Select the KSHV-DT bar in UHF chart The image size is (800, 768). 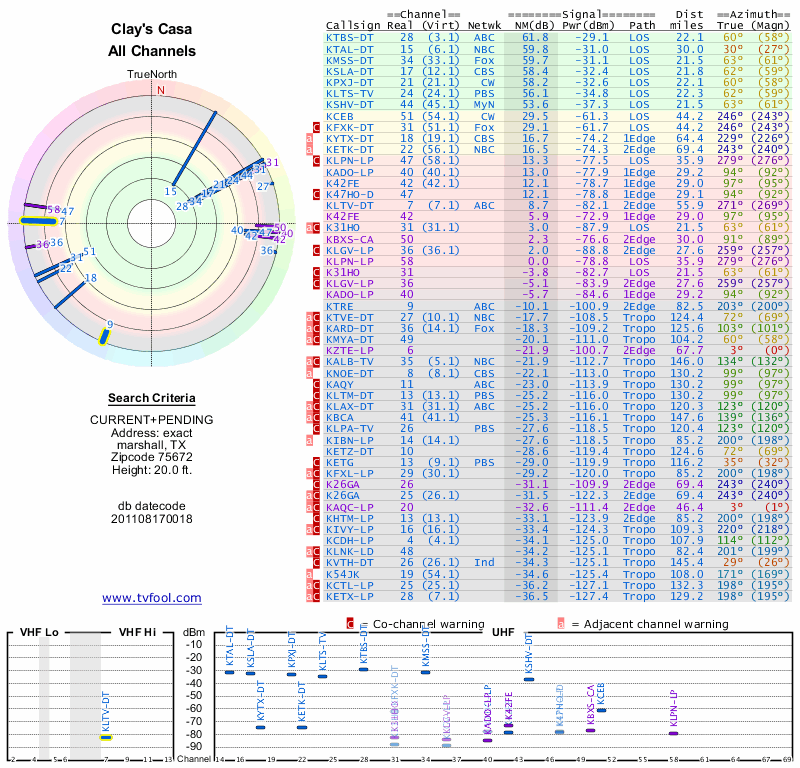[x=529, y=679]
